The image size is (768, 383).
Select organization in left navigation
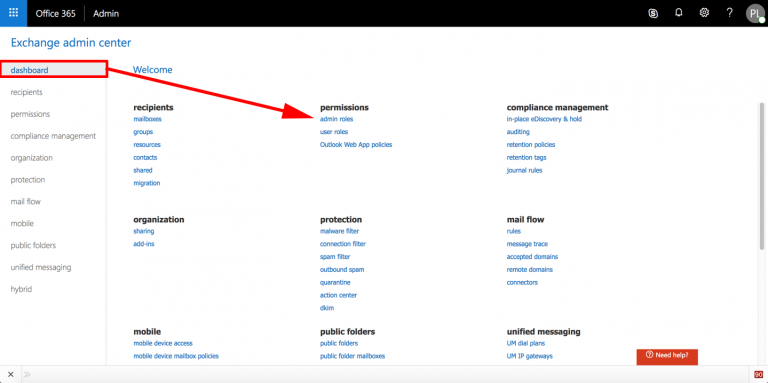[32, 158]
